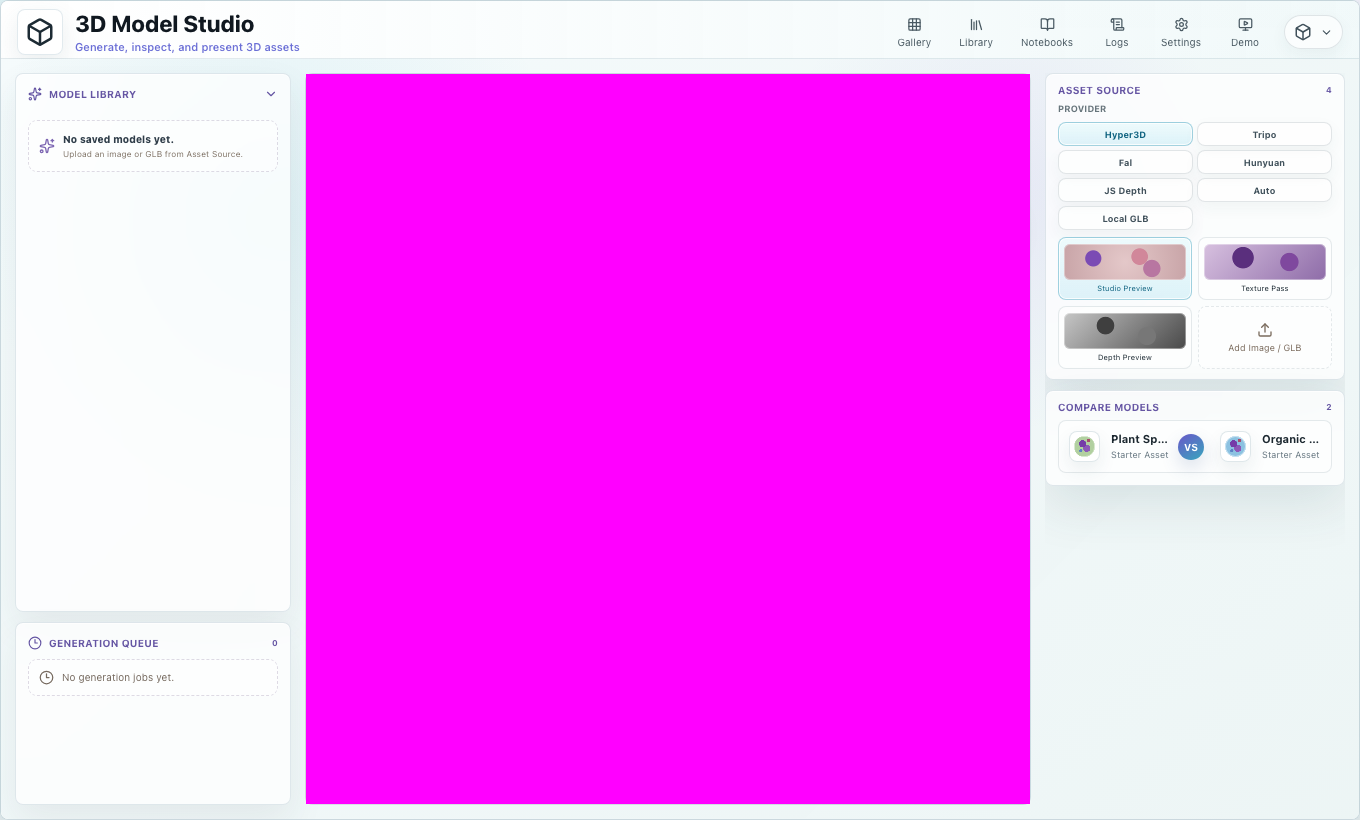Choose the JS Depth provider
Screen dimensions: 1360x820
pyautogui.click(x=1125, y=190)
